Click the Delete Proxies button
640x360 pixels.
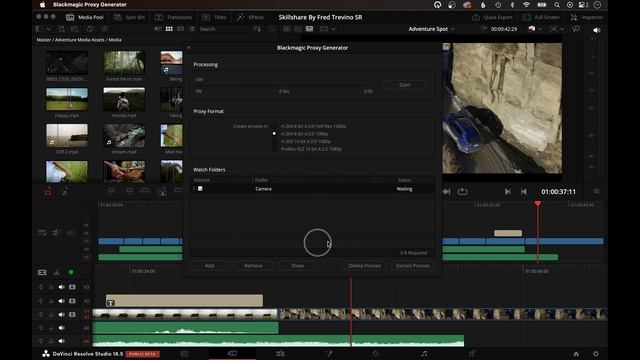pos(364,266)
